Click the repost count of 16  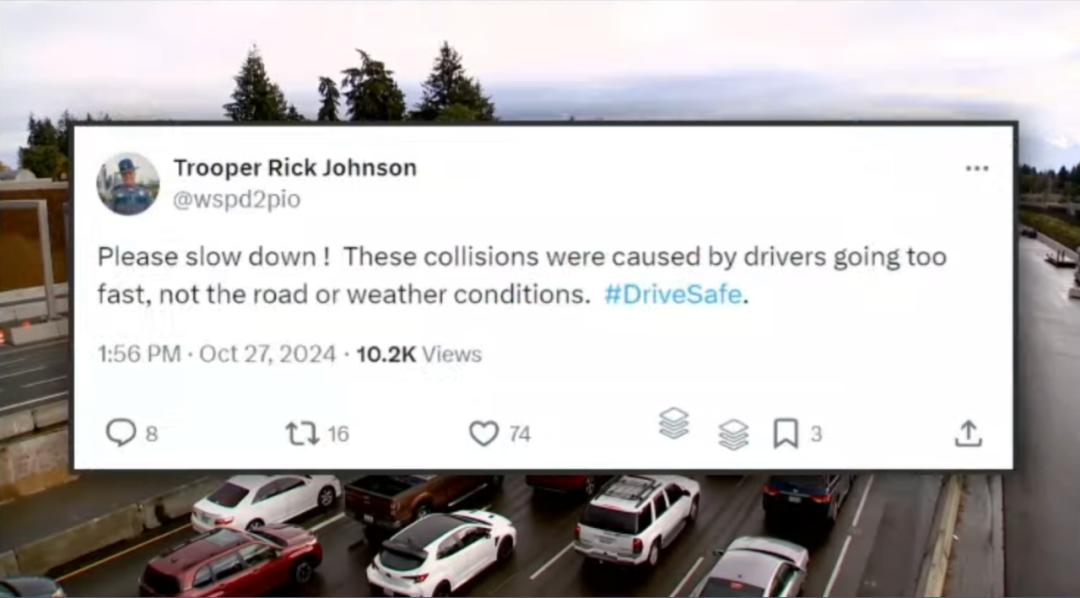(338, 434)
